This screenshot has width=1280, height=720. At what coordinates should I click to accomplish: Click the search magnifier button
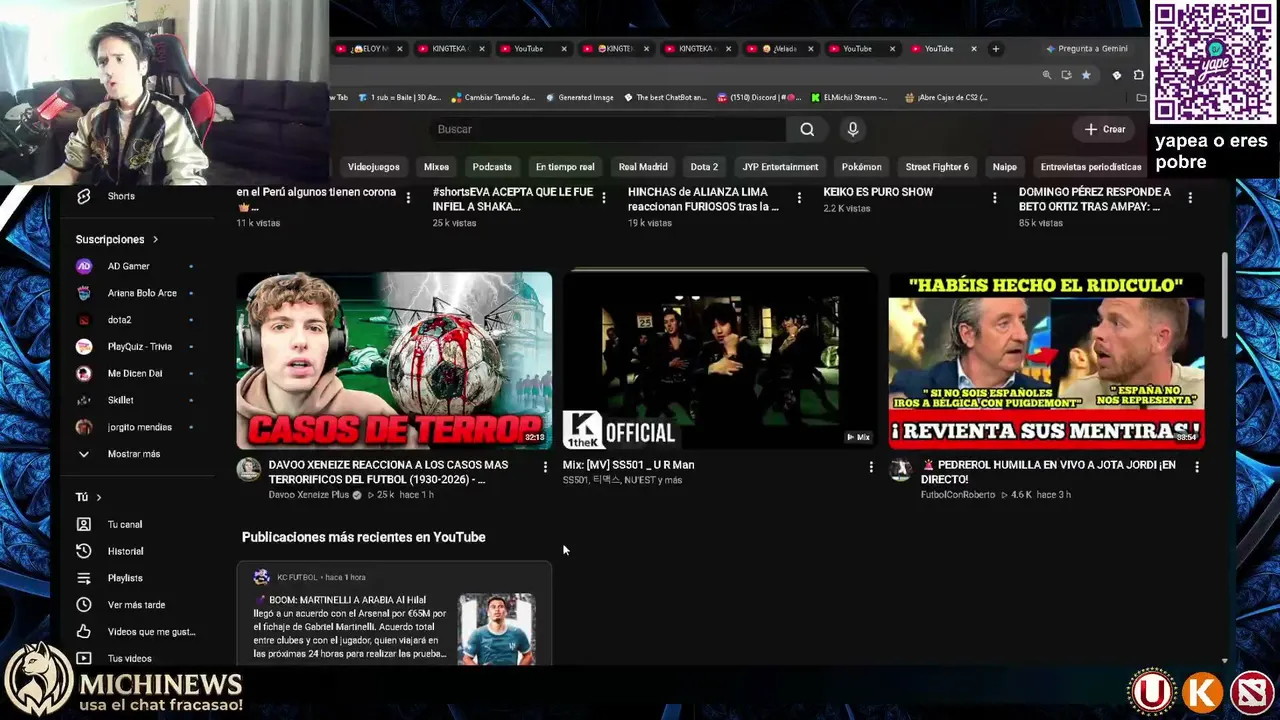coord(807,129)
